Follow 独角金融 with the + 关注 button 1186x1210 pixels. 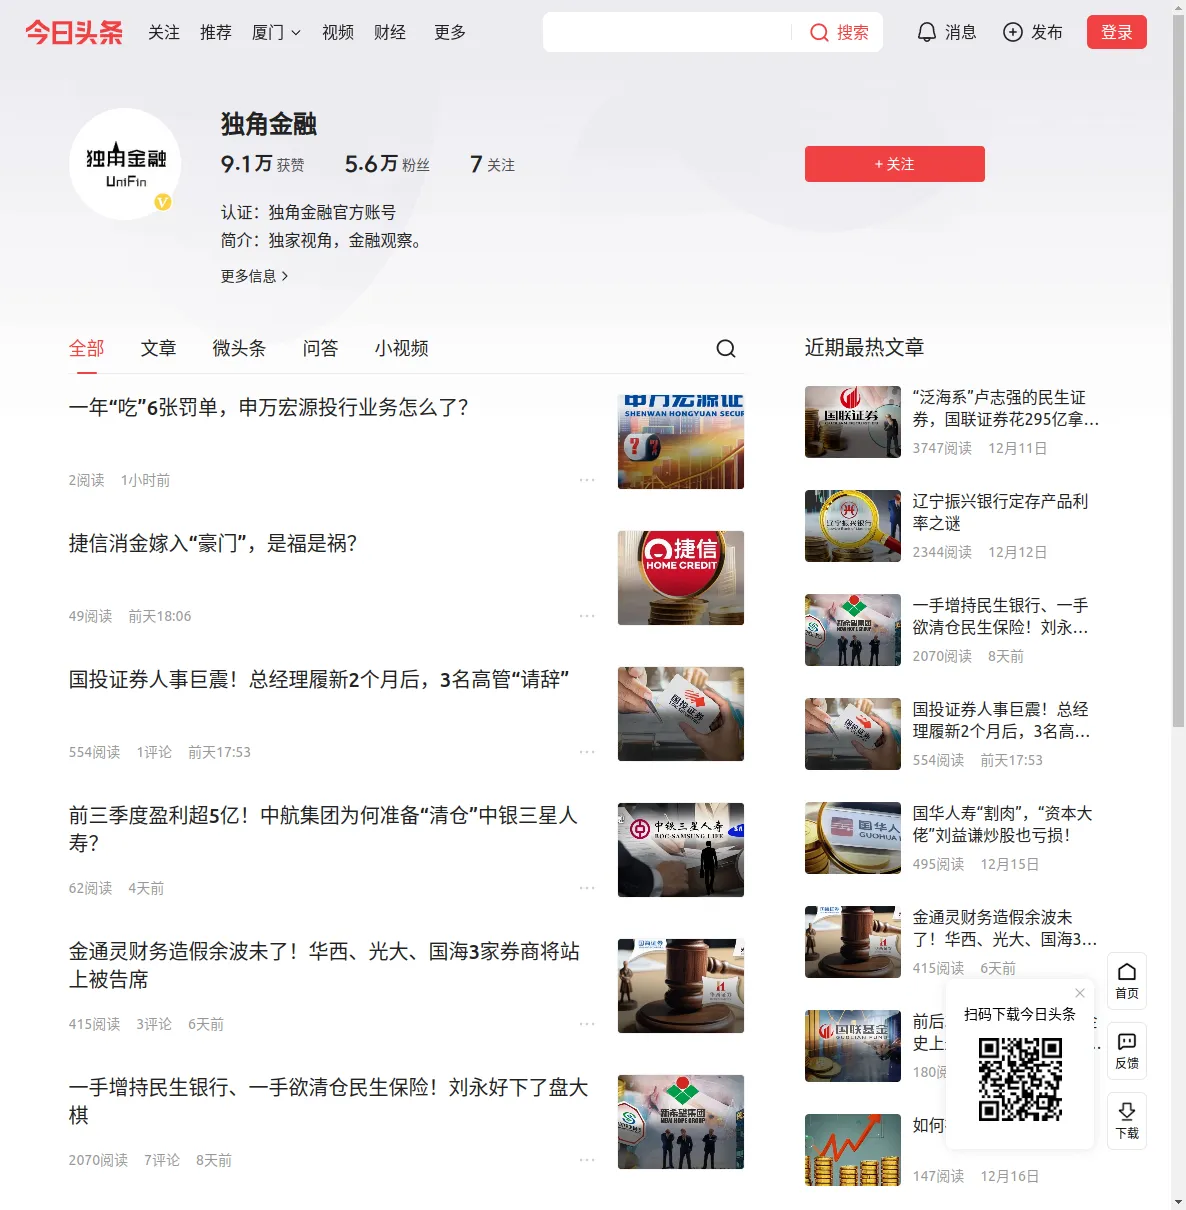coord(895,164)
